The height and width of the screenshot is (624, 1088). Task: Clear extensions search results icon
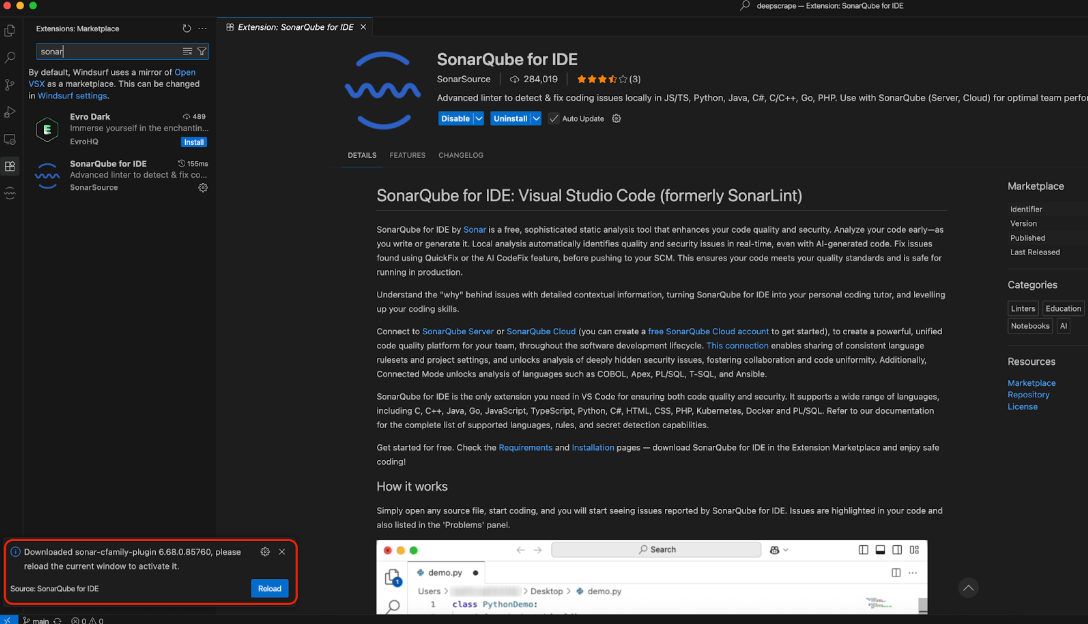[188, 51]
